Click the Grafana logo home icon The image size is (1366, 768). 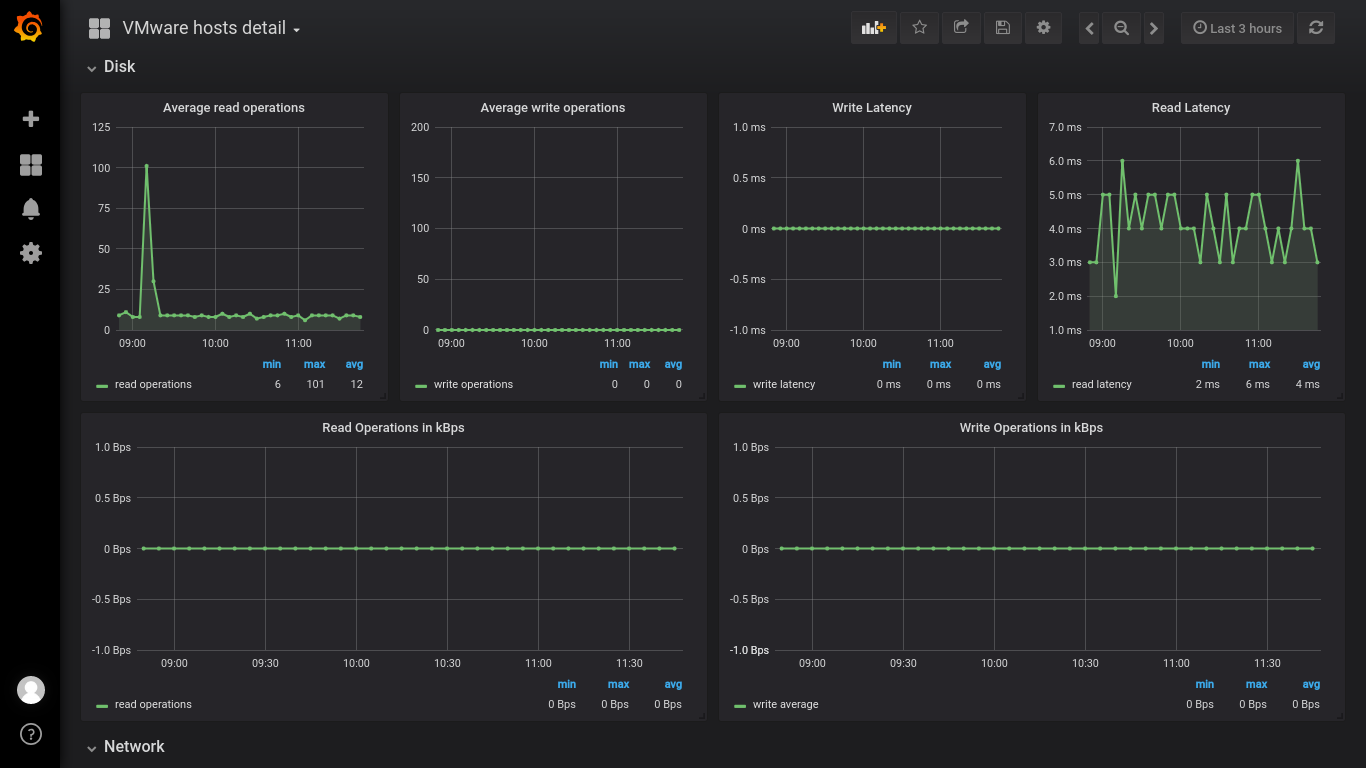[x=29, y=27]
